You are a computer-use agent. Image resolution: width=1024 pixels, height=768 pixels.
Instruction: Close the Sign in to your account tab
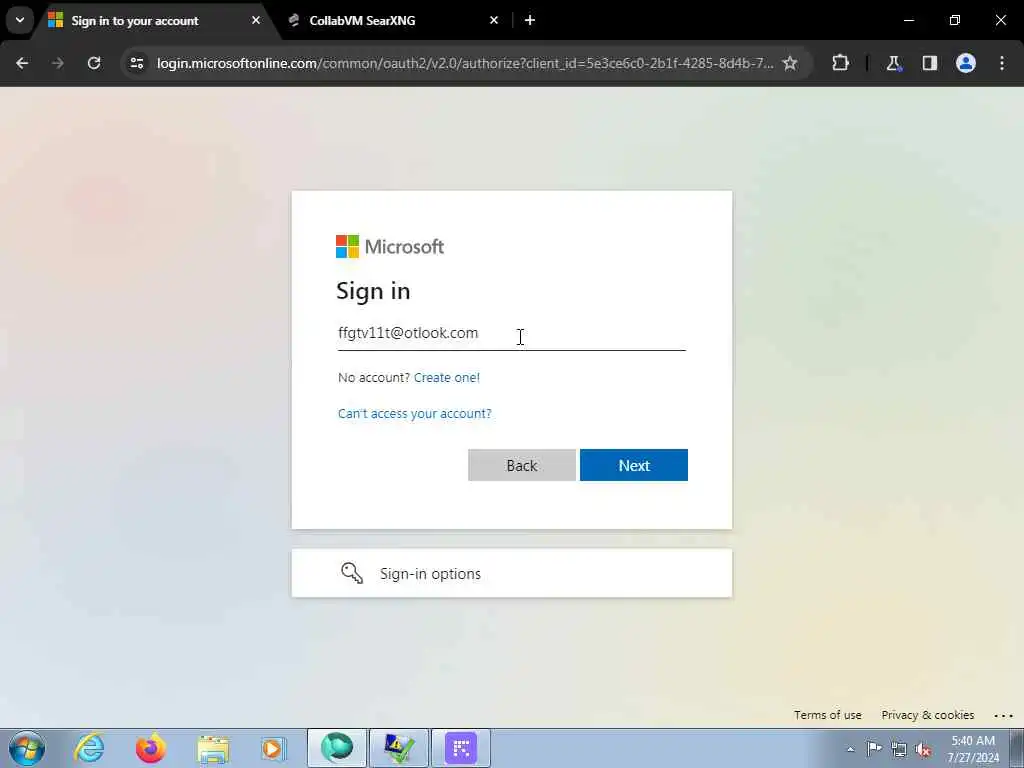pos(256,20)
